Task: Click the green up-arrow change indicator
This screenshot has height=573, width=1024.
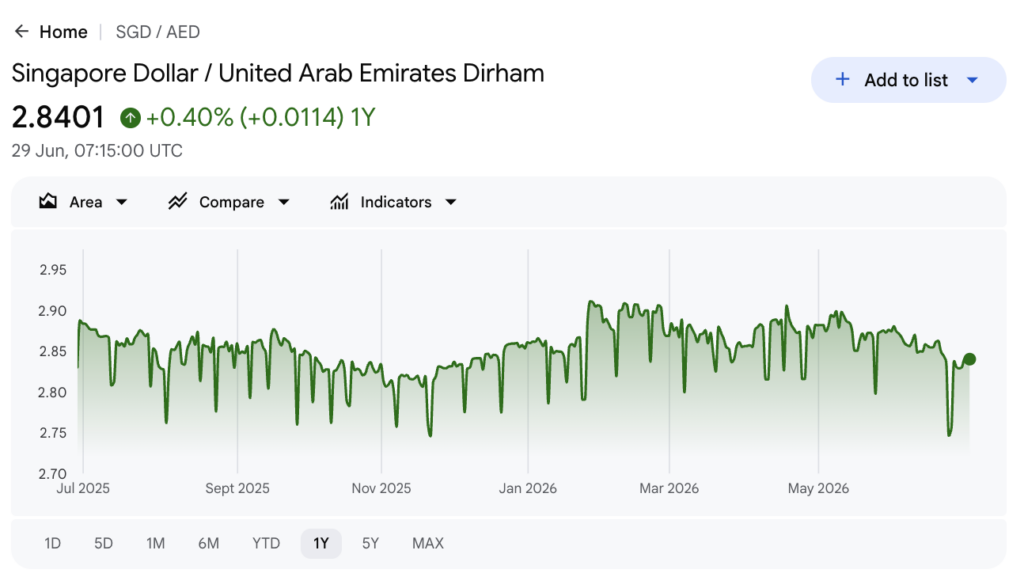Action: [x=131, y=118]
